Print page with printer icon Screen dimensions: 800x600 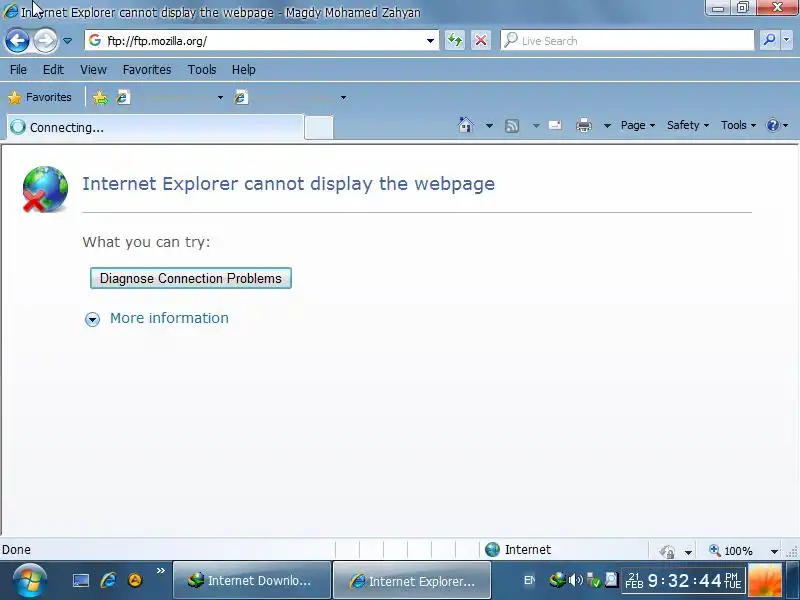click(584, 125)
